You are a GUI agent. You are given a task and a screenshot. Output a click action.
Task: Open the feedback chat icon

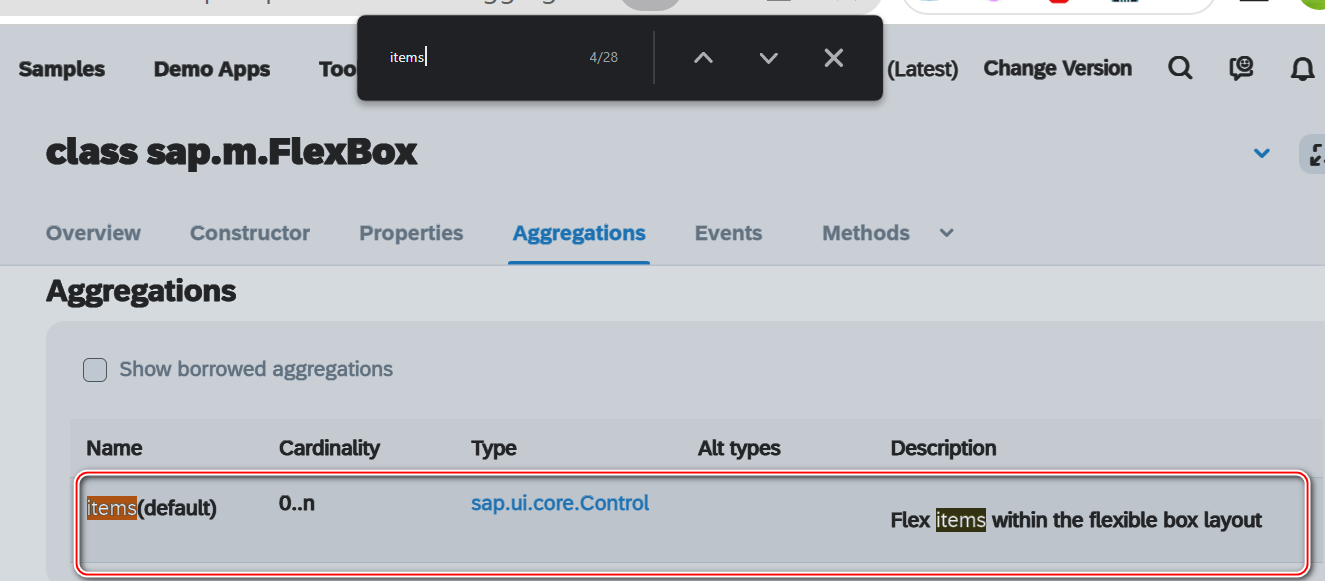point(1241,69)
